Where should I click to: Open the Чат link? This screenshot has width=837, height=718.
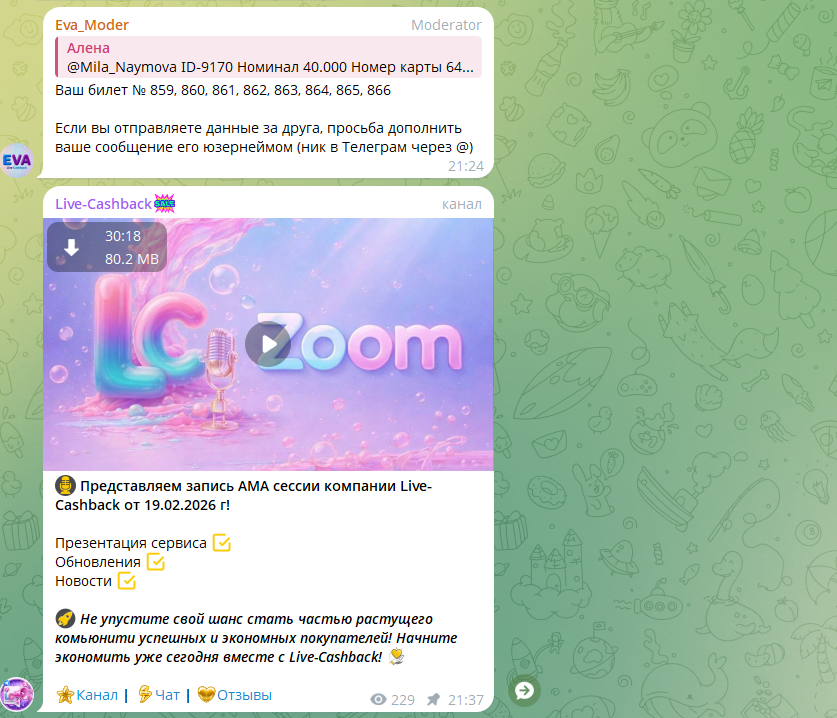coord(167,695)
